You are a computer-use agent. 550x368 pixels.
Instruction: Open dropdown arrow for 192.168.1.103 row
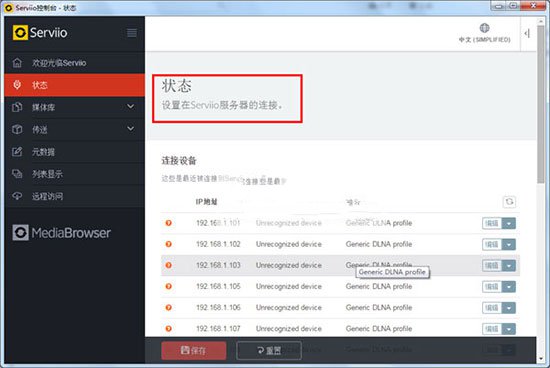click(509, 266)
